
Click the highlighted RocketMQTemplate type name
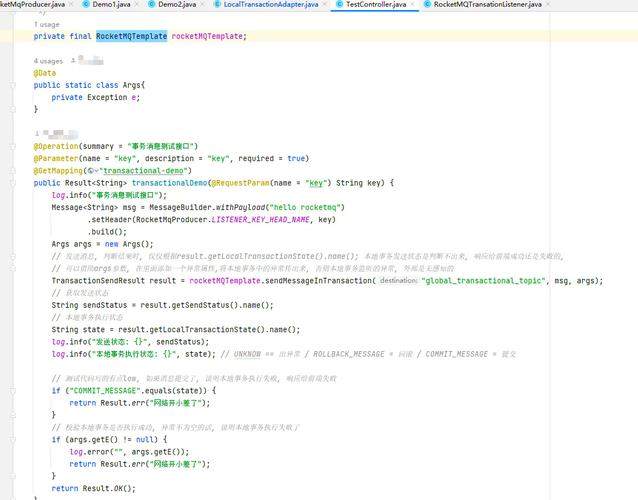(131, 36)
